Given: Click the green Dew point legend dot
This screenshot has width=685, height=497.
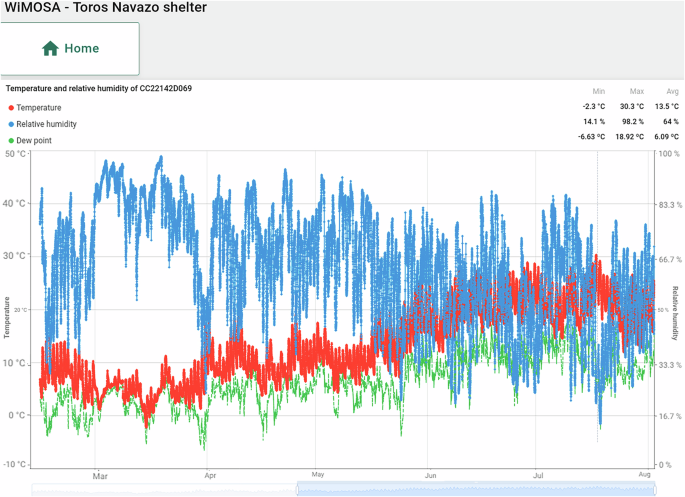Looking at the screenshot, I should (11, 141).
